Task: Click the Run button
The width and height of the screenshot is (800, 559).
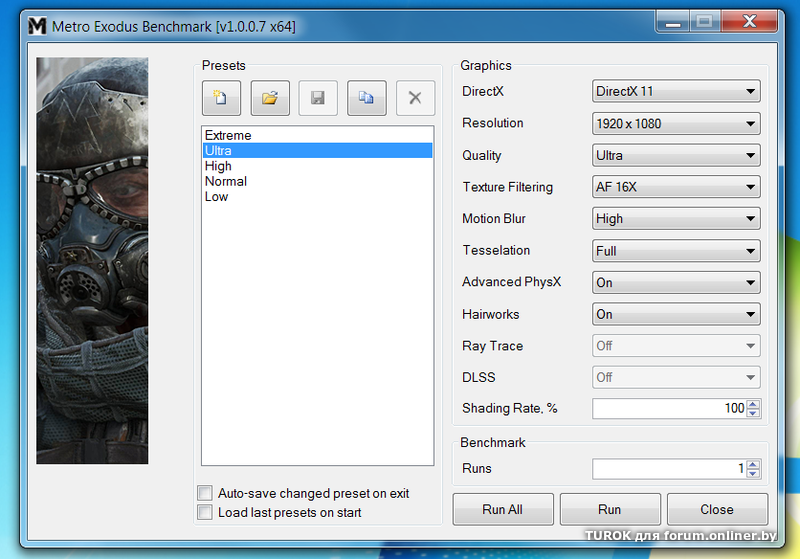Action: (x=609, y=509)
